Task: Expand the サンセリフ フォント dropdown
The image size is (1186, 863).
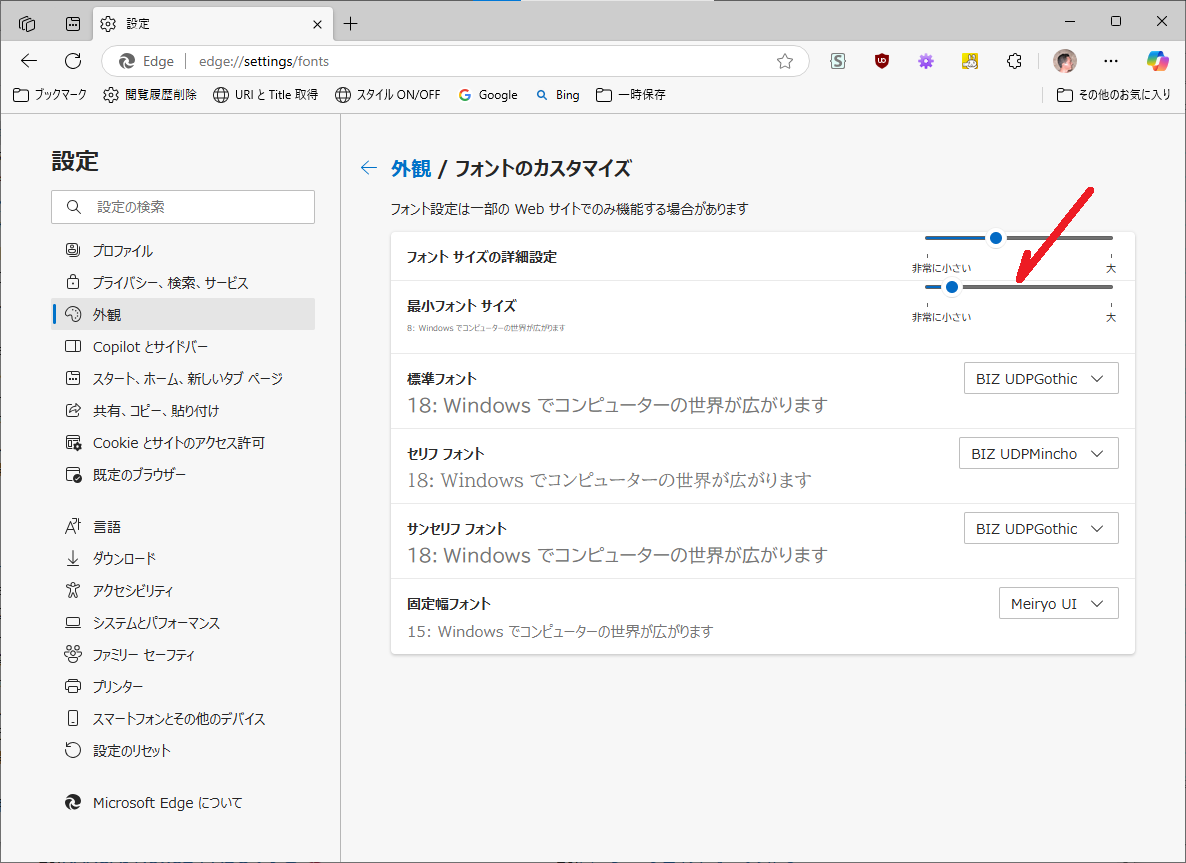Action: tap(1040, 529)
